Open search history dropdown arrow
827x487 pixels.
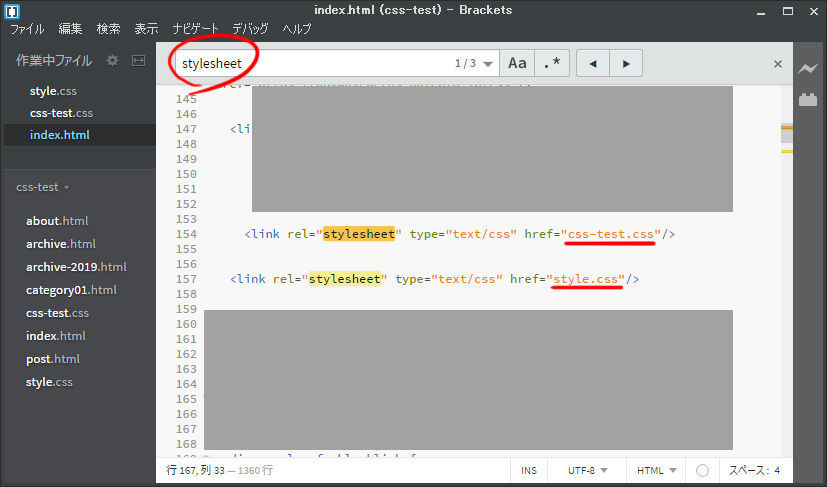488,64
